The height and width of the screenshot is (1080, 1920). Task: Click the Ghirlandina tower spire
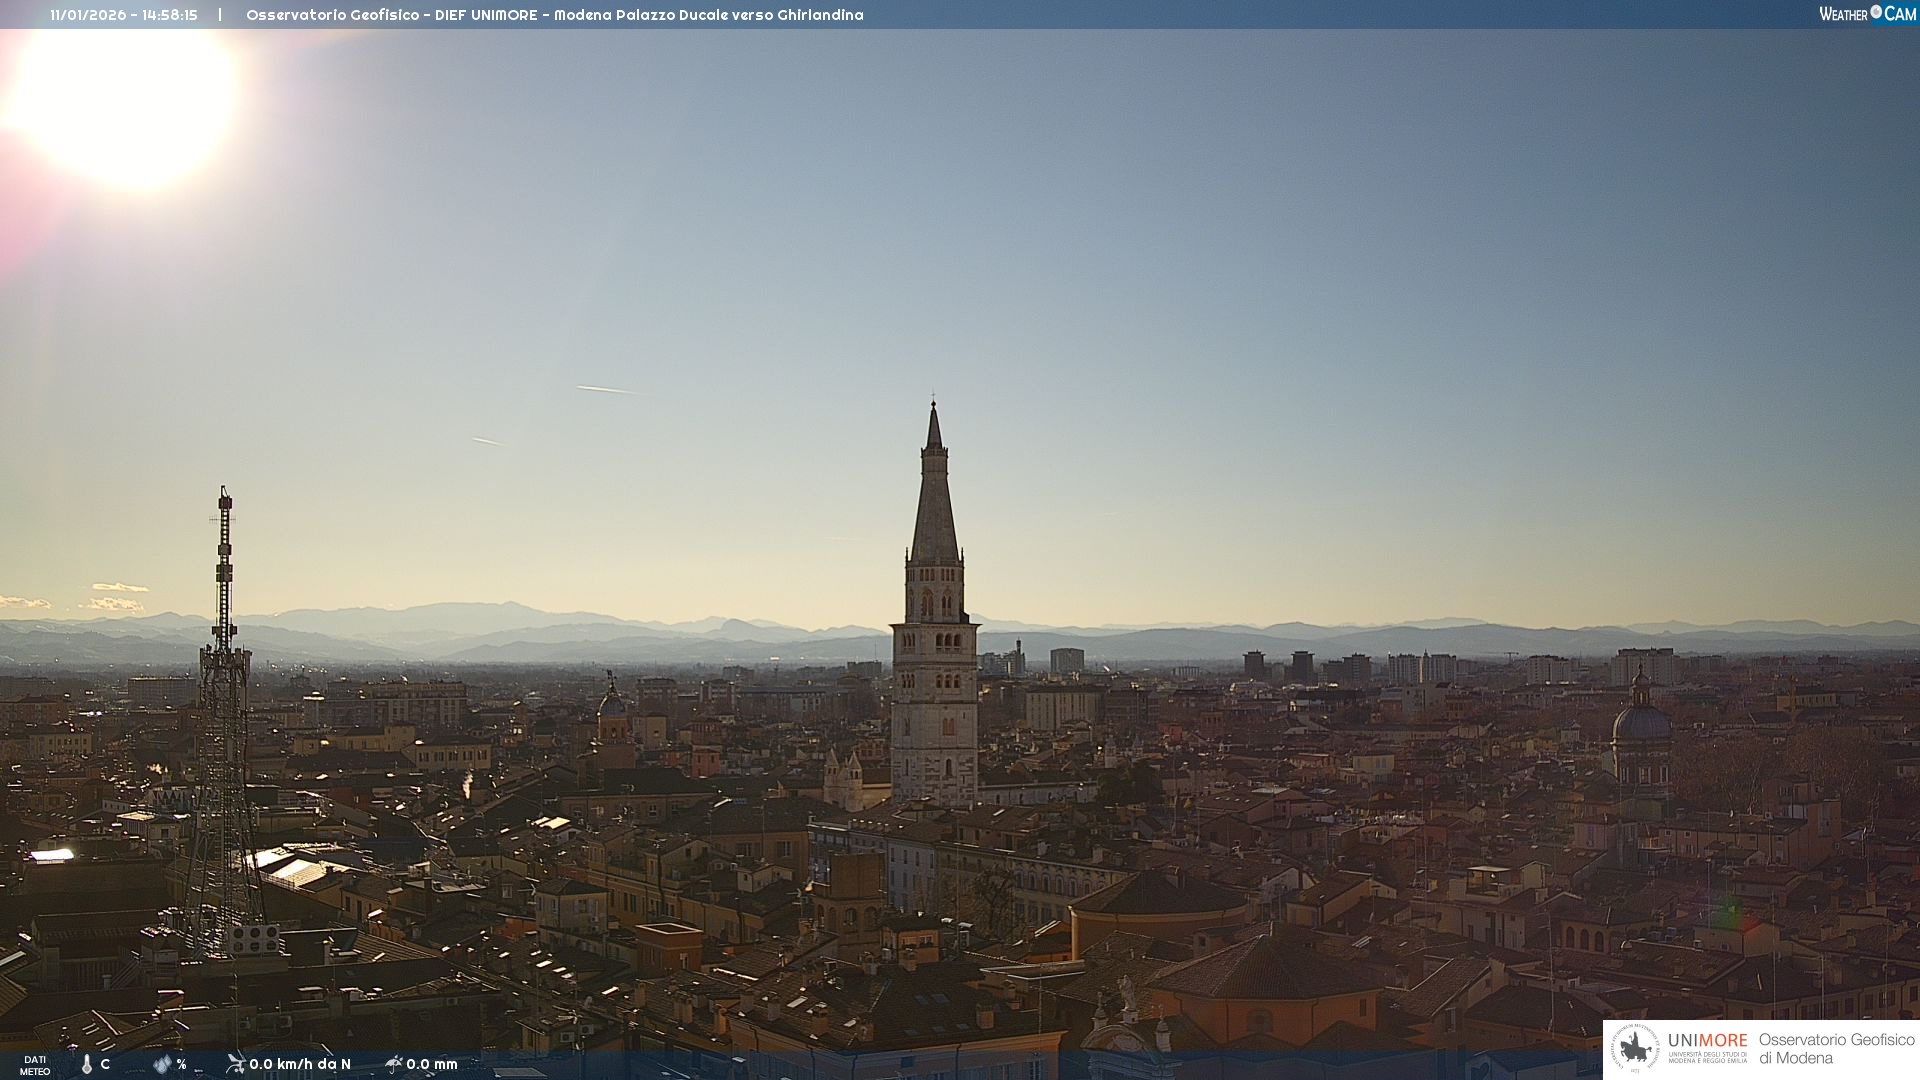point(934,500)
